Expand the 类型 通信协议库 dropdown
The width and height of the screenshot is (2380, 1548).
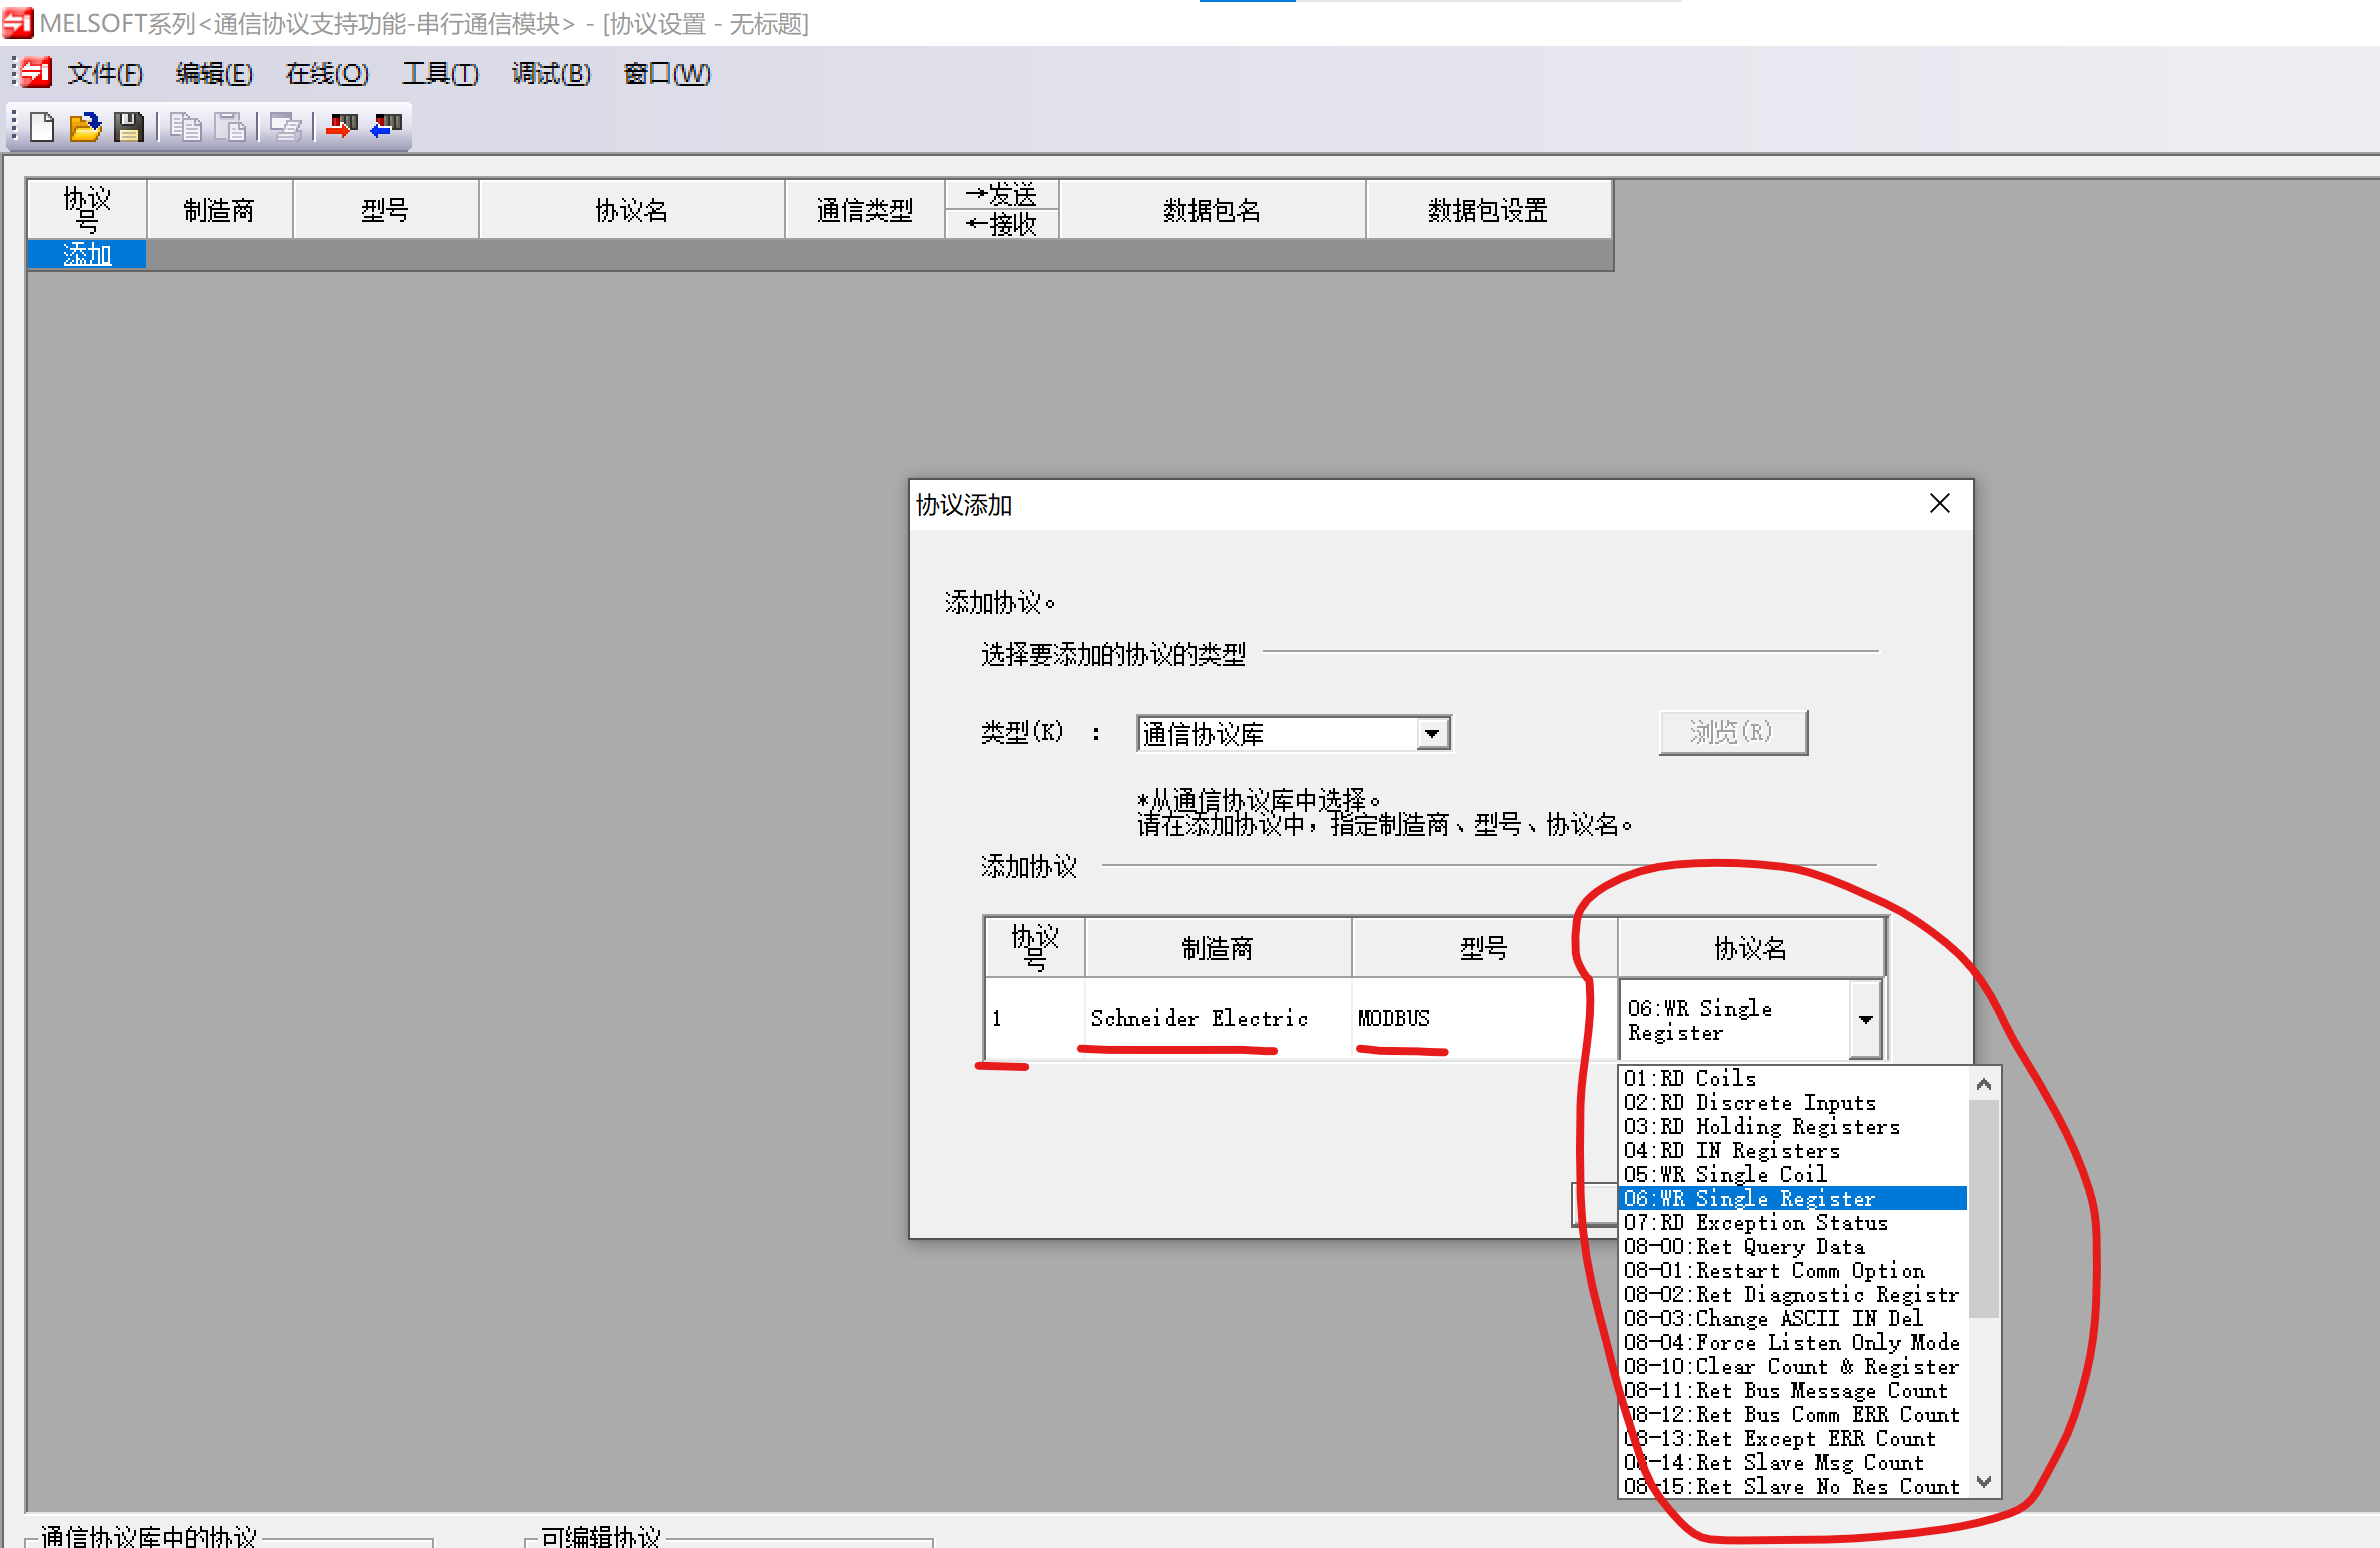[x=1431, y=734]
